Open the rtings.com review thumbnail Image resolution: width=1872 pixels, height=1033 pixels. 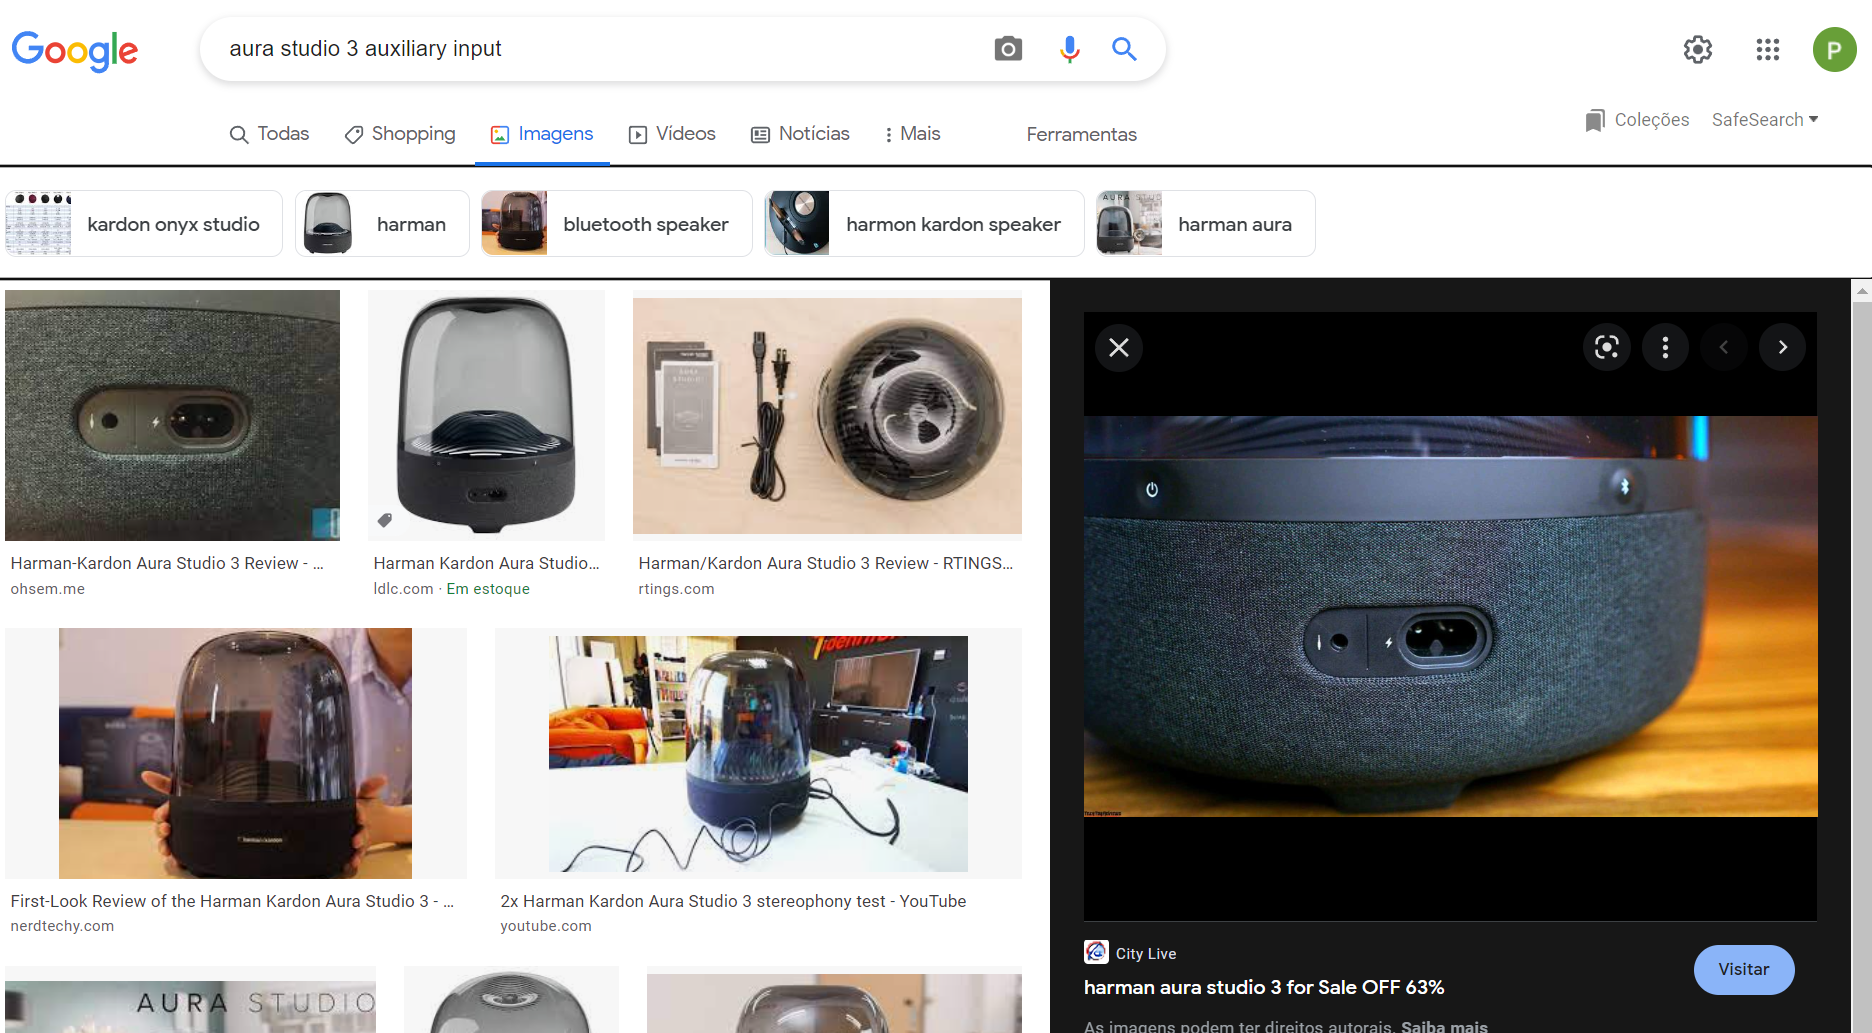tap(827, 415)
